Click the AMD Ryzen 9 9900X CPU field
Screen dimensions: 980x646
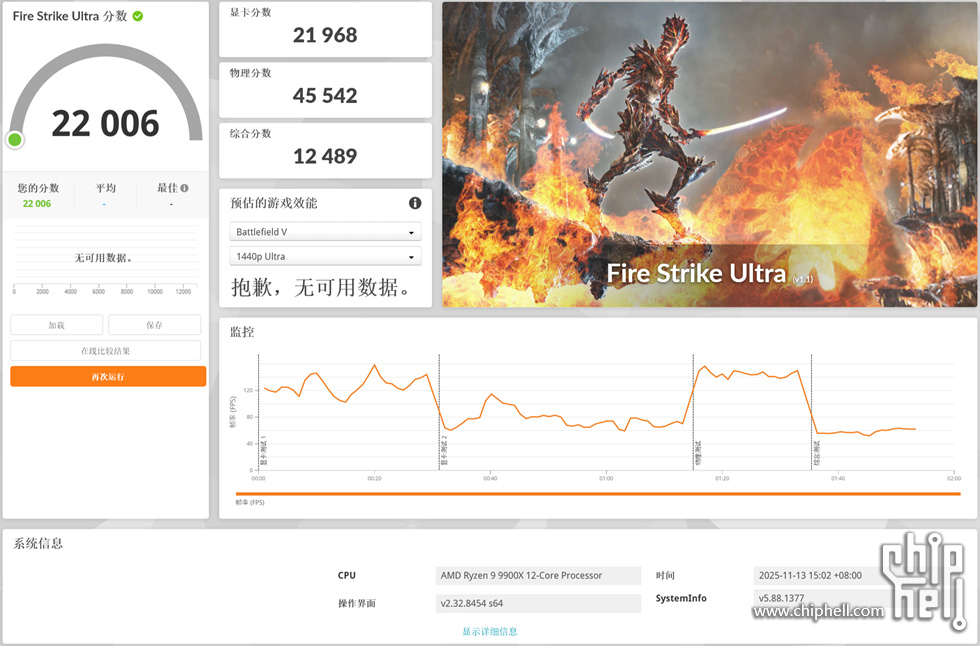point(539,575)
